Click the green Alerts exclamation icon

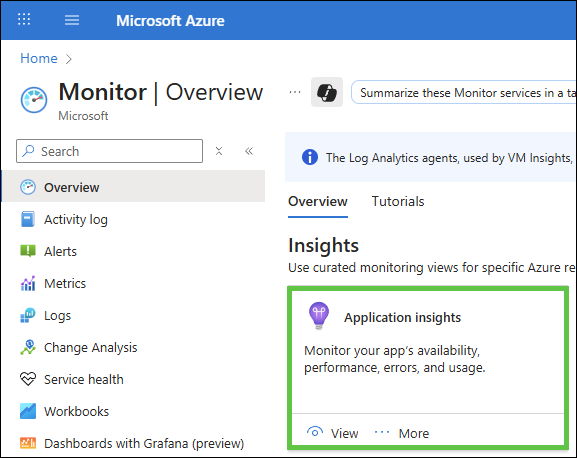point(28,251)
